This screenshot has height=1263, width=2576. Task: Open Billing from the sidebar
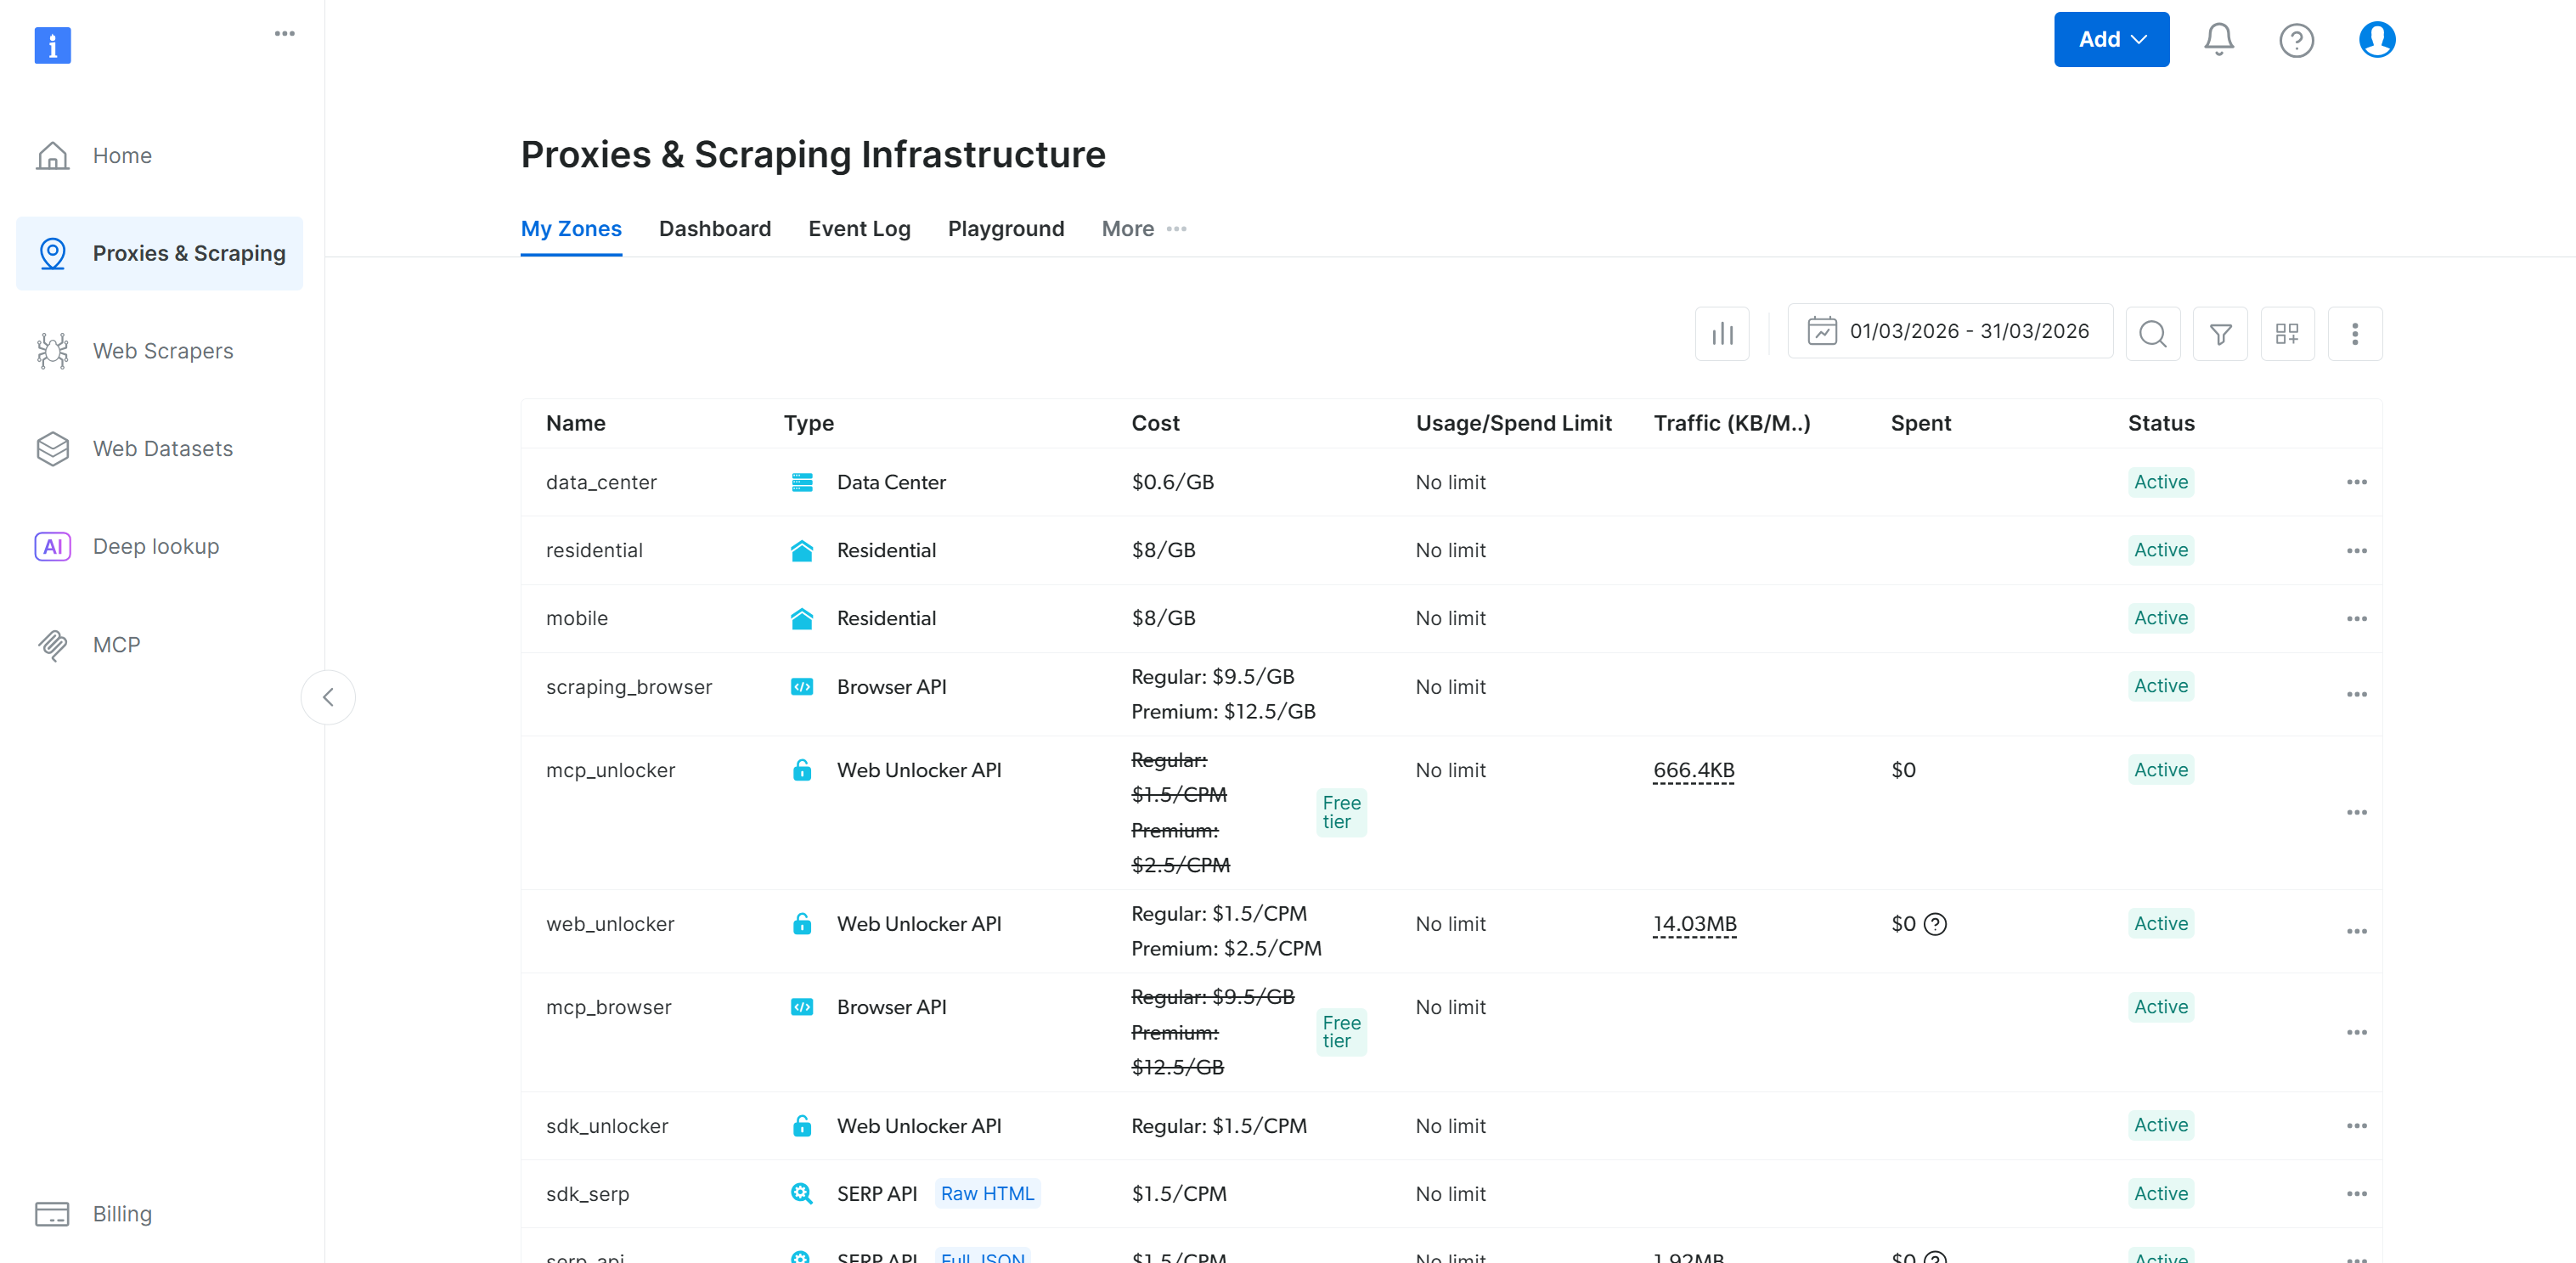[122, 1214]
